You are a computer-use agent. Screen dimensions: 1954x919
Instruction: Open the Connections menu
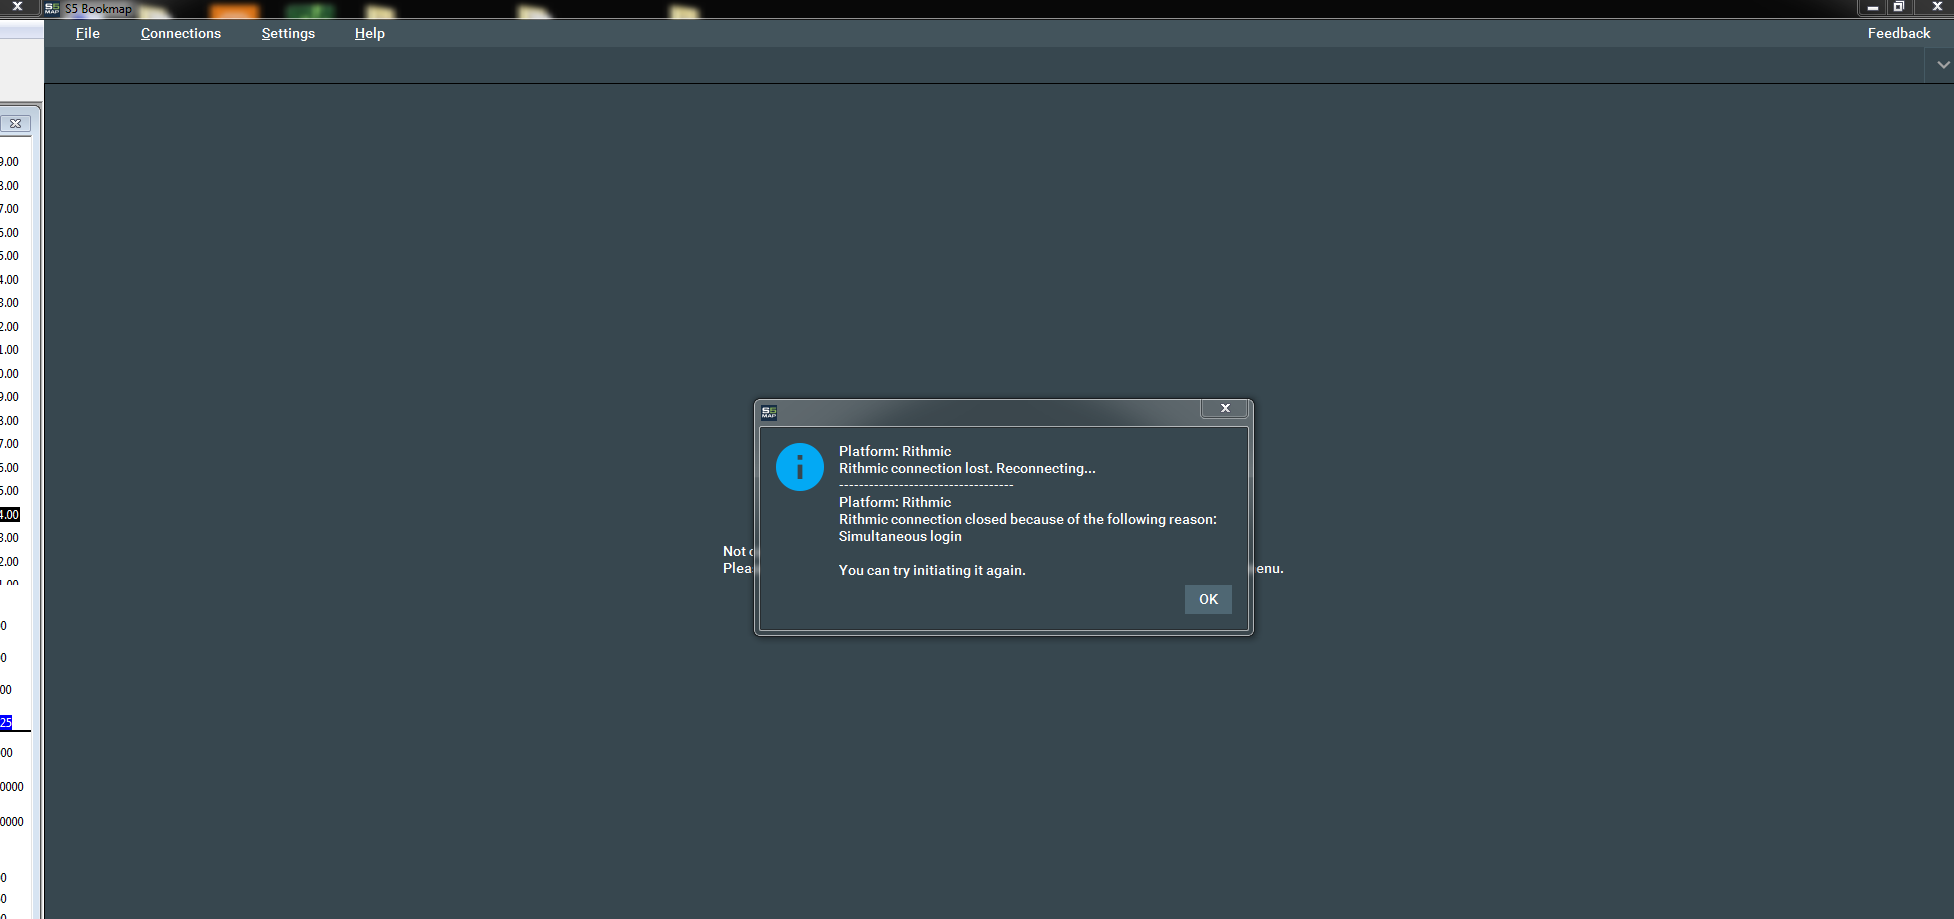coord(181,33)
